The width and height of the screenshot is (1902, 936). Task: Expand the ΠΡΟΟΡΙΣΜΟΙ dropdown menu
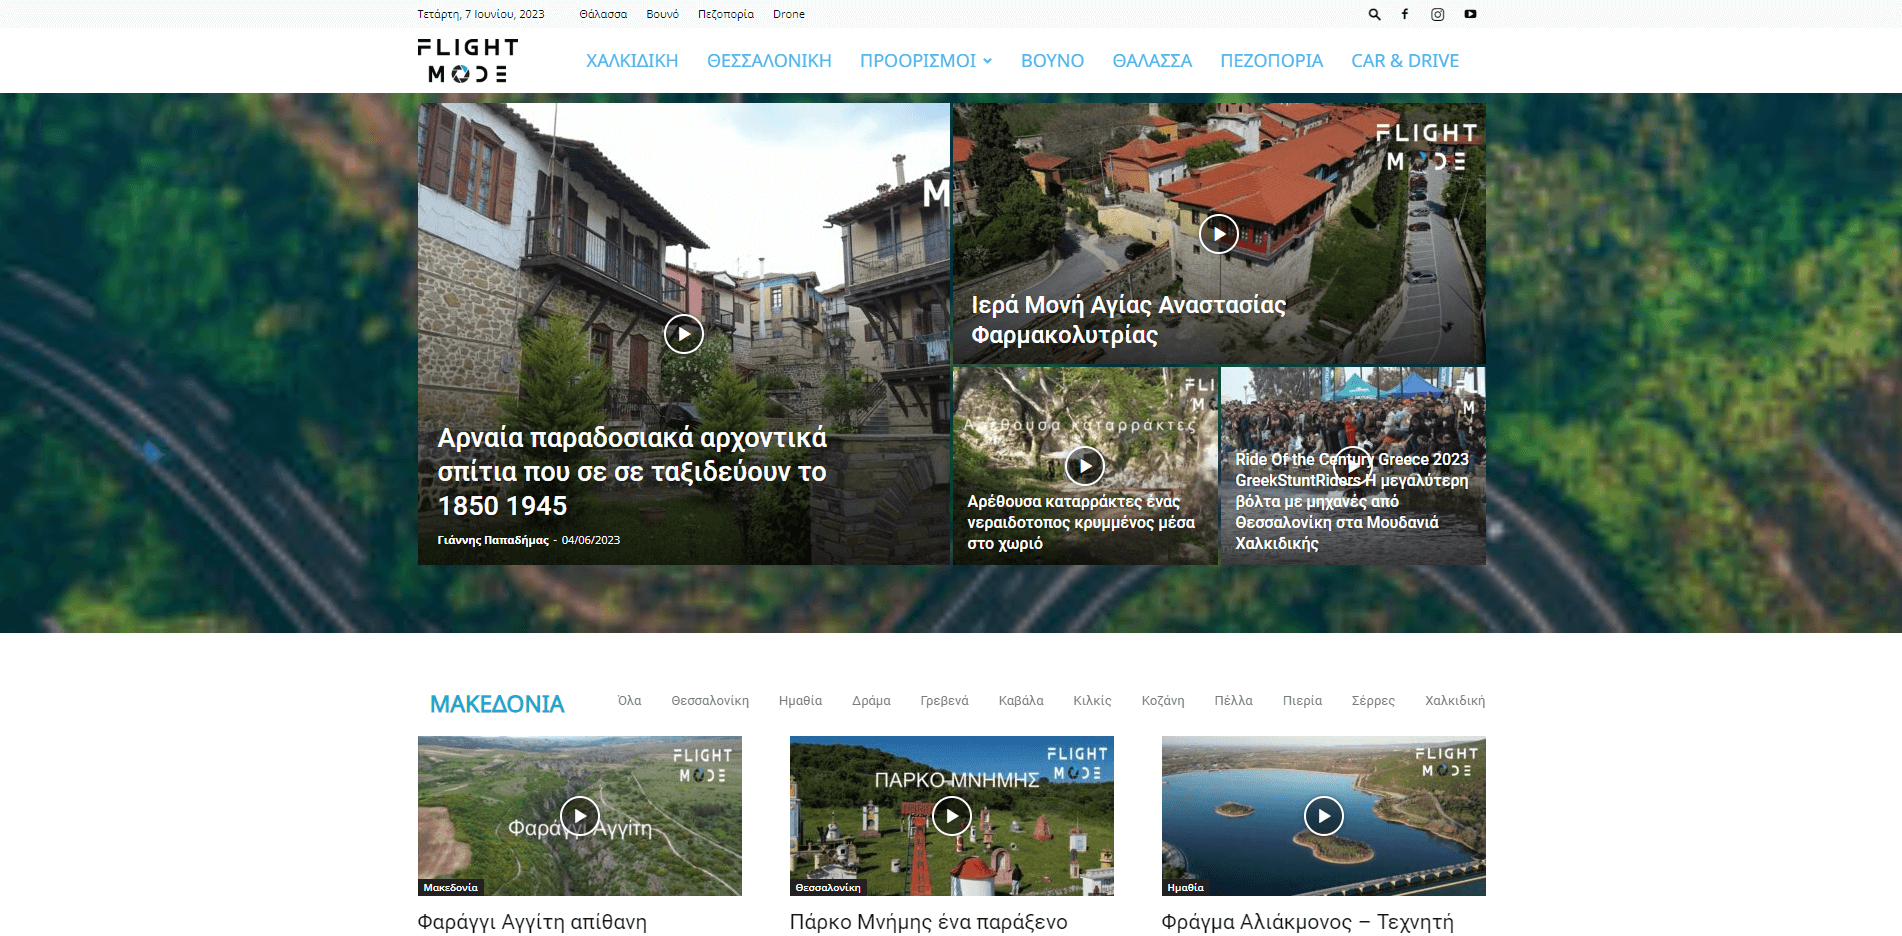tap(925, 61)
